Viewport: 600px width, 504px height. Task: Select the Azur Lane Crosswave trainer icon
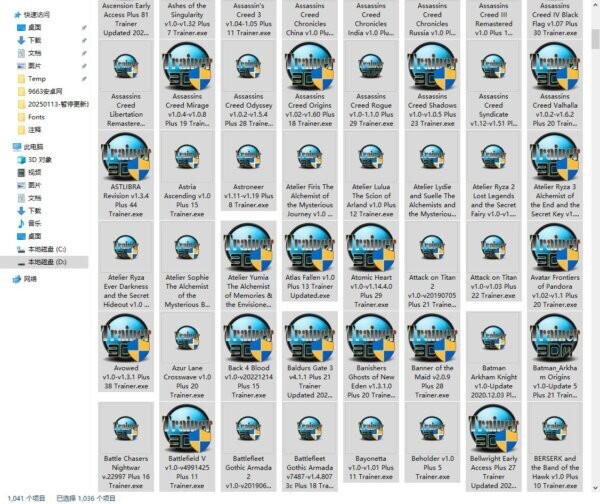click(x=187, y=338)
